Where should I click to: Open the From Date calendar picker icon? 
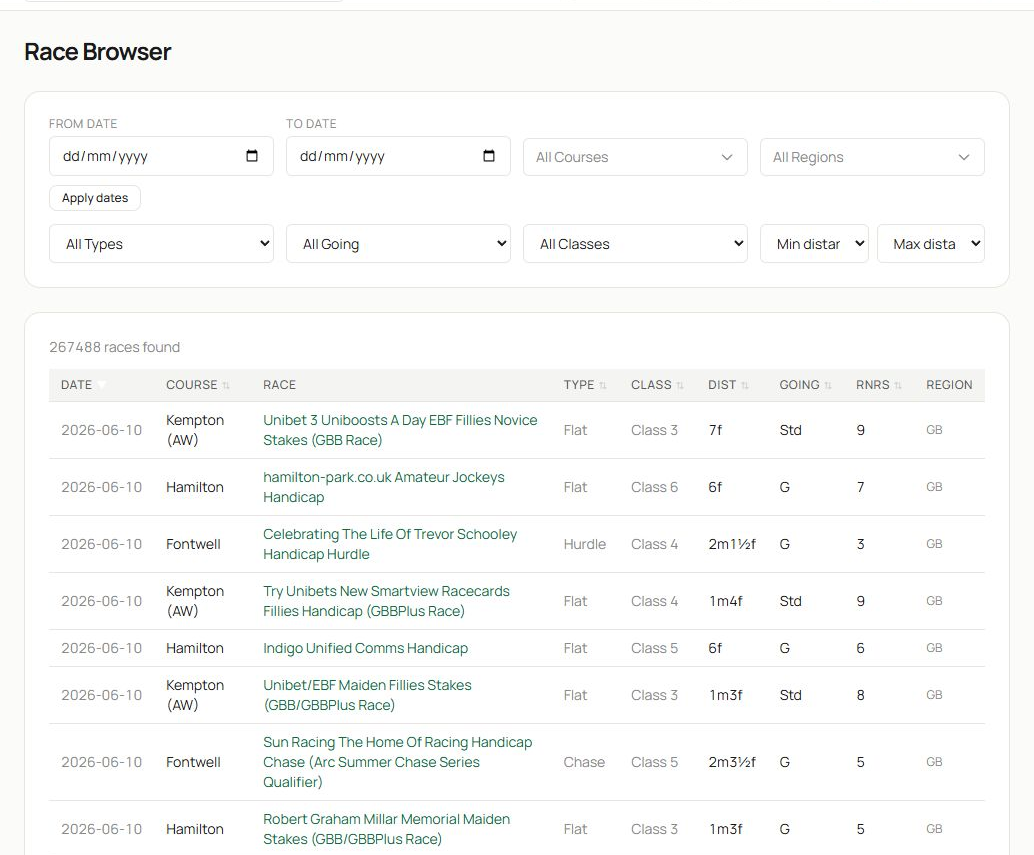251,156
